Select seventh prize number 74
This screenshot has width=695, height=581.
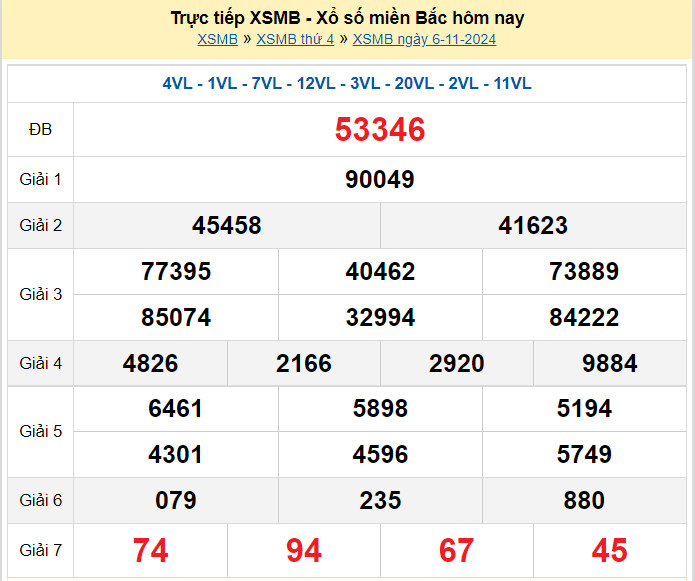[x=150, y=550]
